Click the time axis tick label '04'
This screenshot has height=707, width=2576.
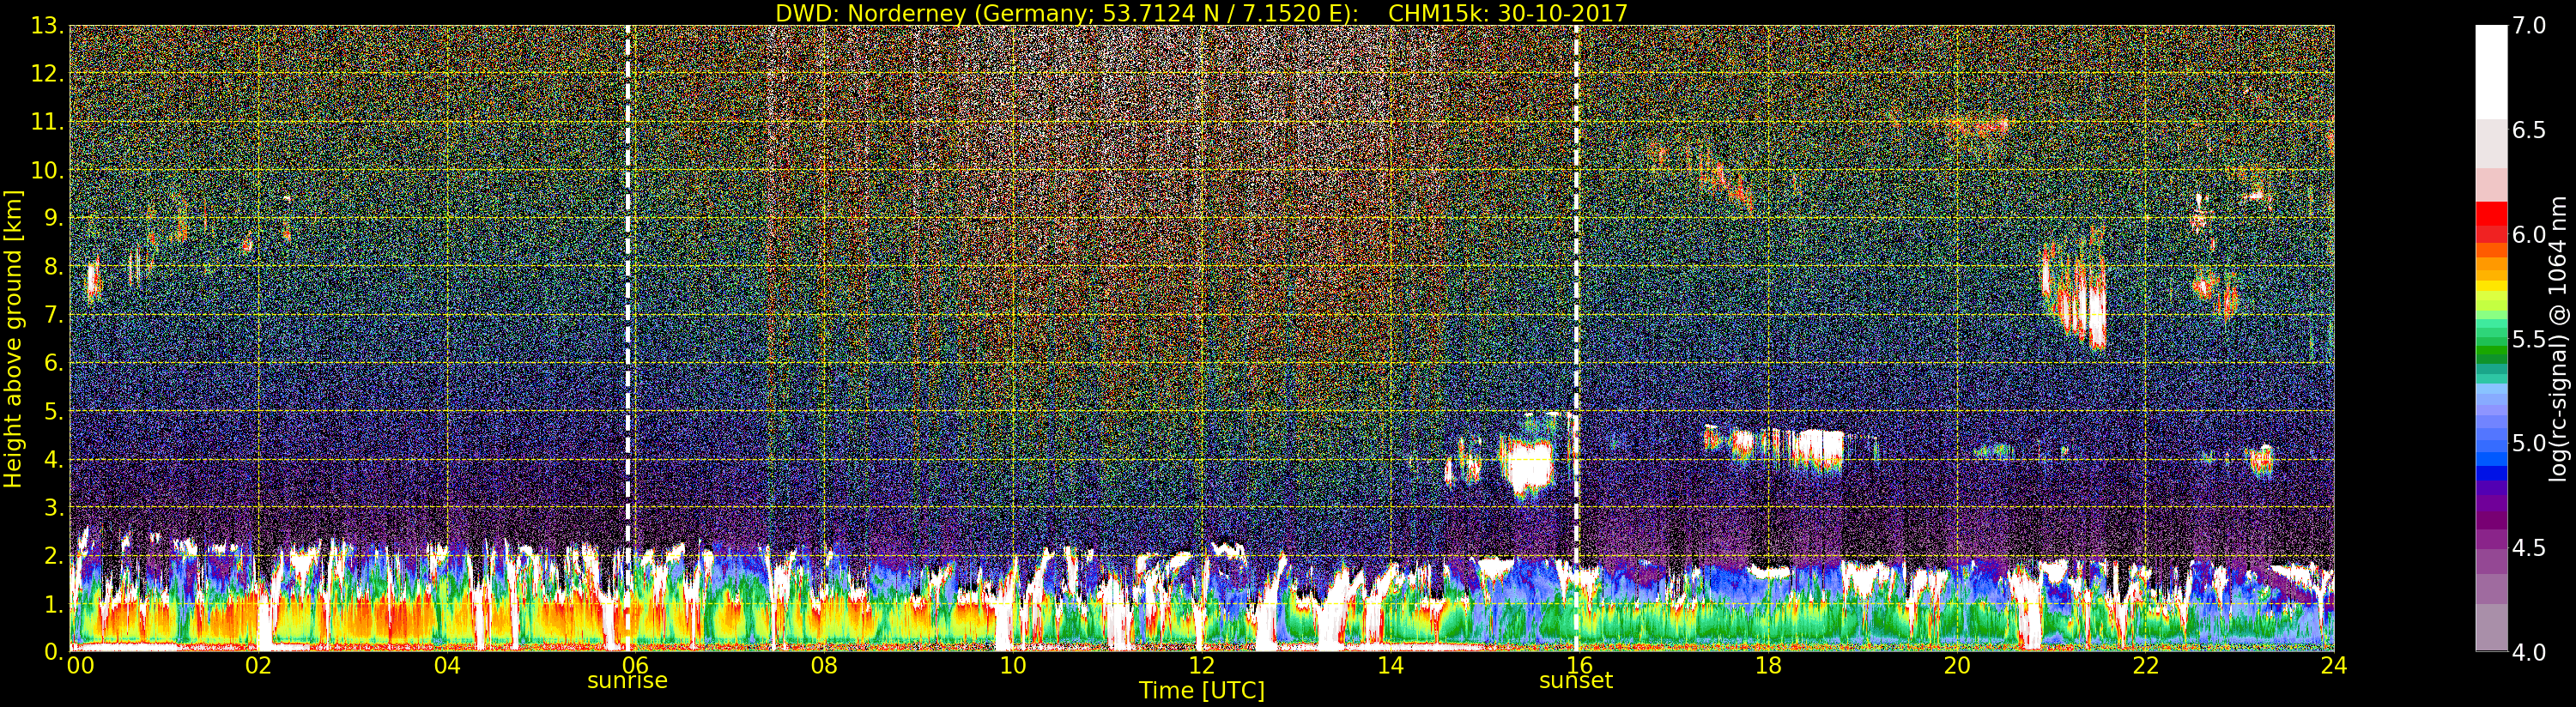(x=447, y=664)
